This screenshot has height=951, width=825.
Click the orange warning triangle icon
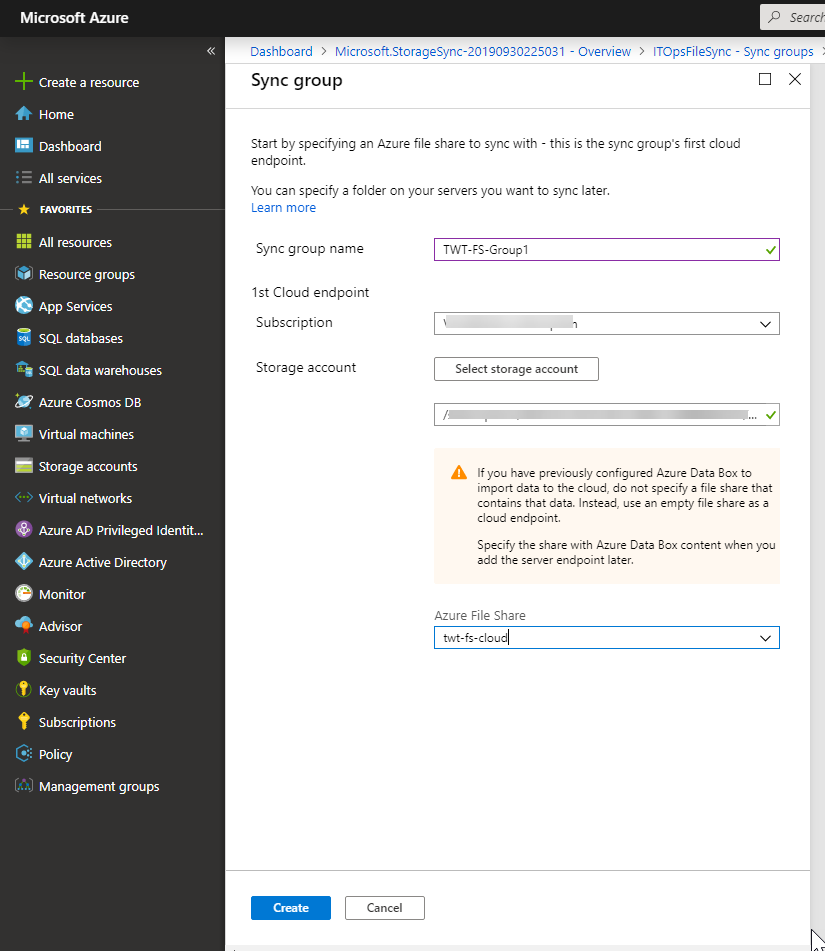tap(459, 472)
